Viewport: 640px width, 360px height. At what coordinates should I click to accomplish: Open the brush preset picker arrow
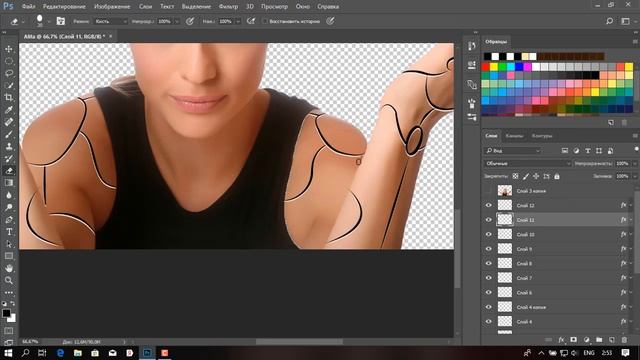point(49,21)
